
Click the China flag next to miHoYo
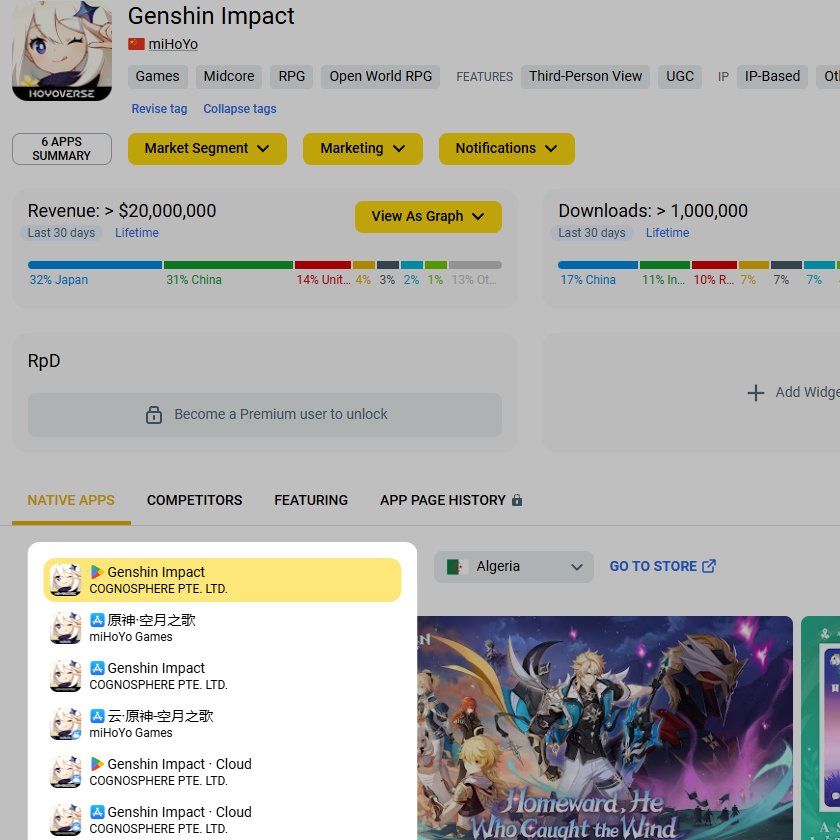[136, 44]
